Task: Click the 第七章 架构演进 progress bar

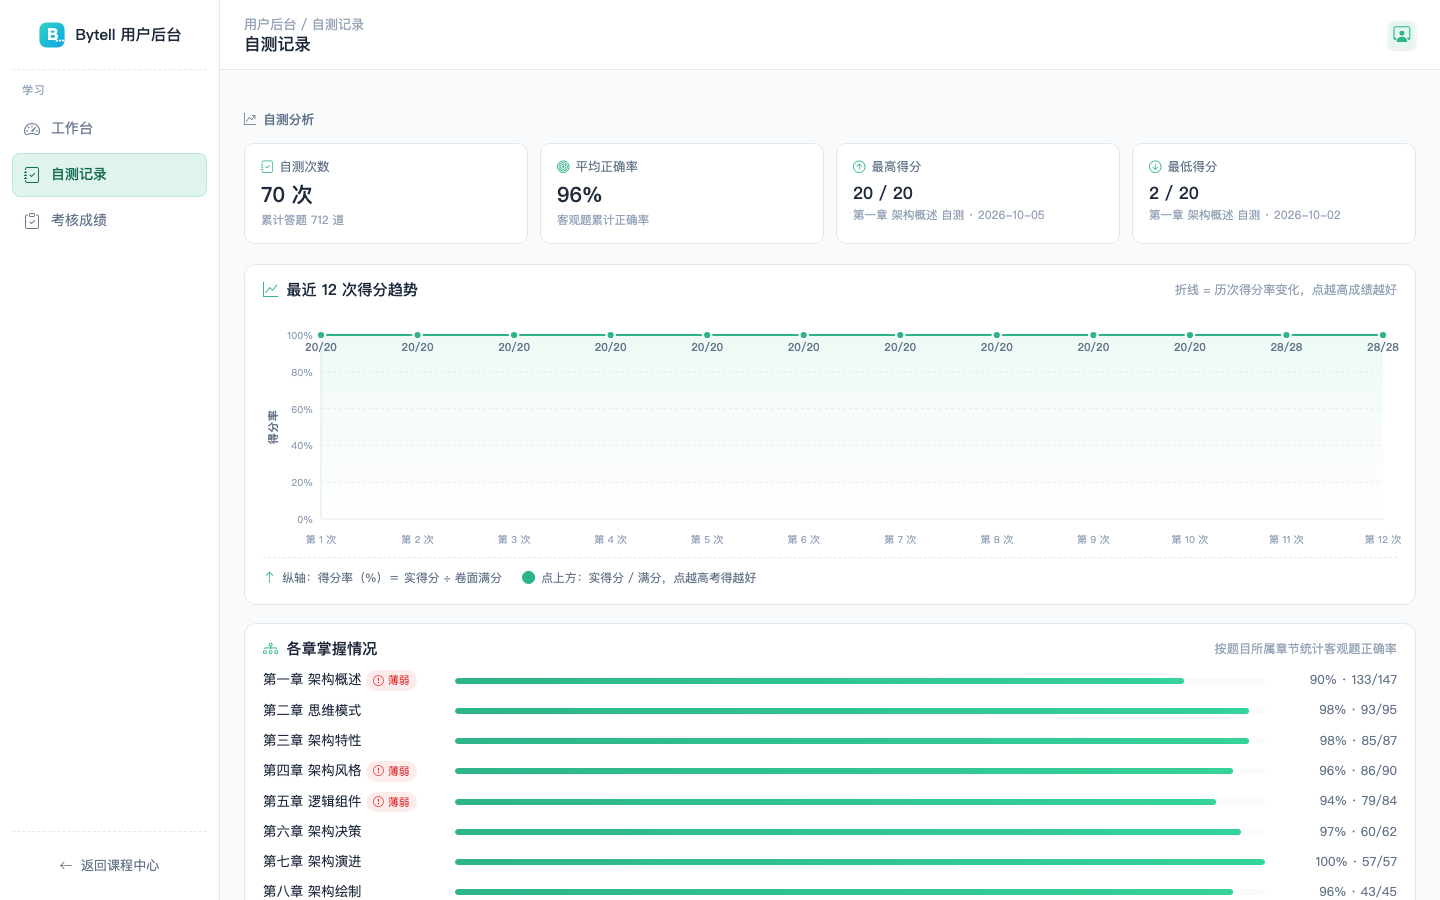Action: (860, 862)
